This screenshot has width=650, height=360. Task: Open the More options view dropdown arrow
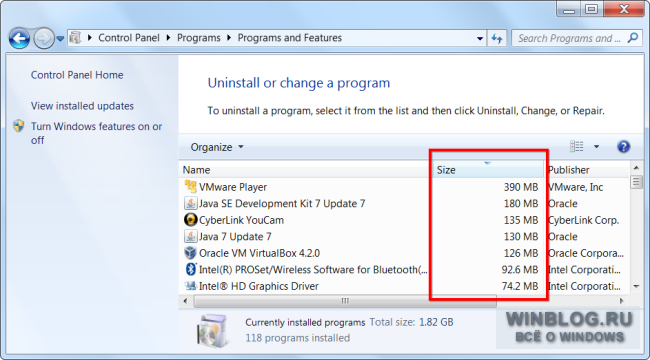coord(596,146)
